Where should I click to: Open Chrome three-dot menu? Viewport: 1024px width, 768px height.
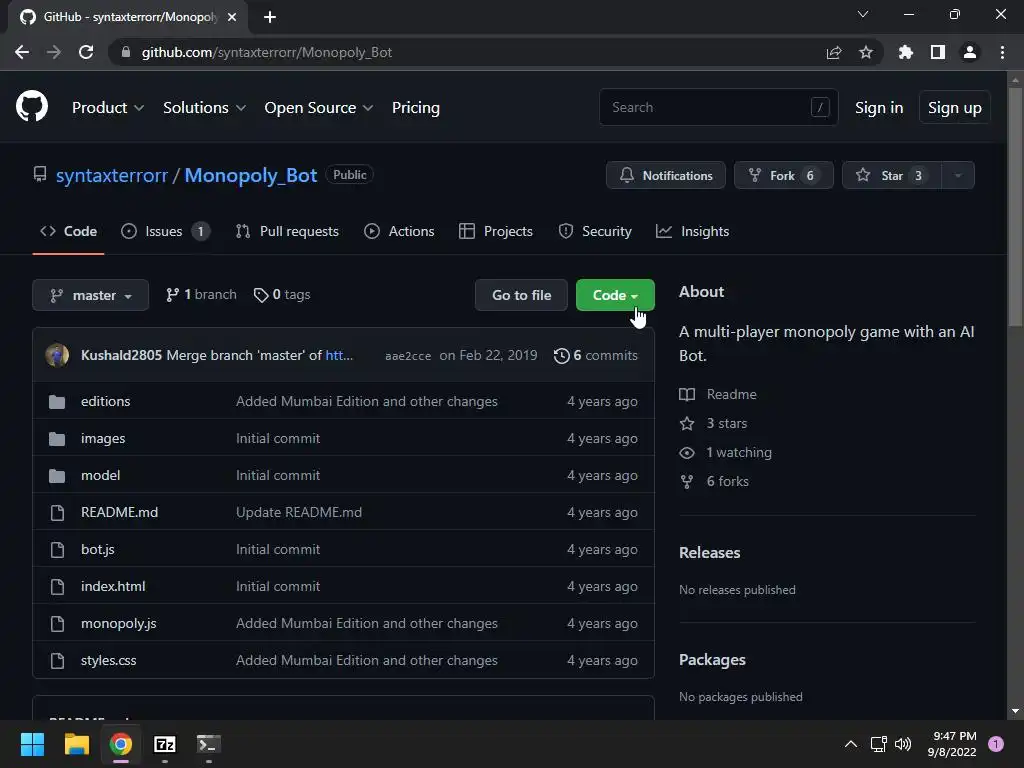1002,52
